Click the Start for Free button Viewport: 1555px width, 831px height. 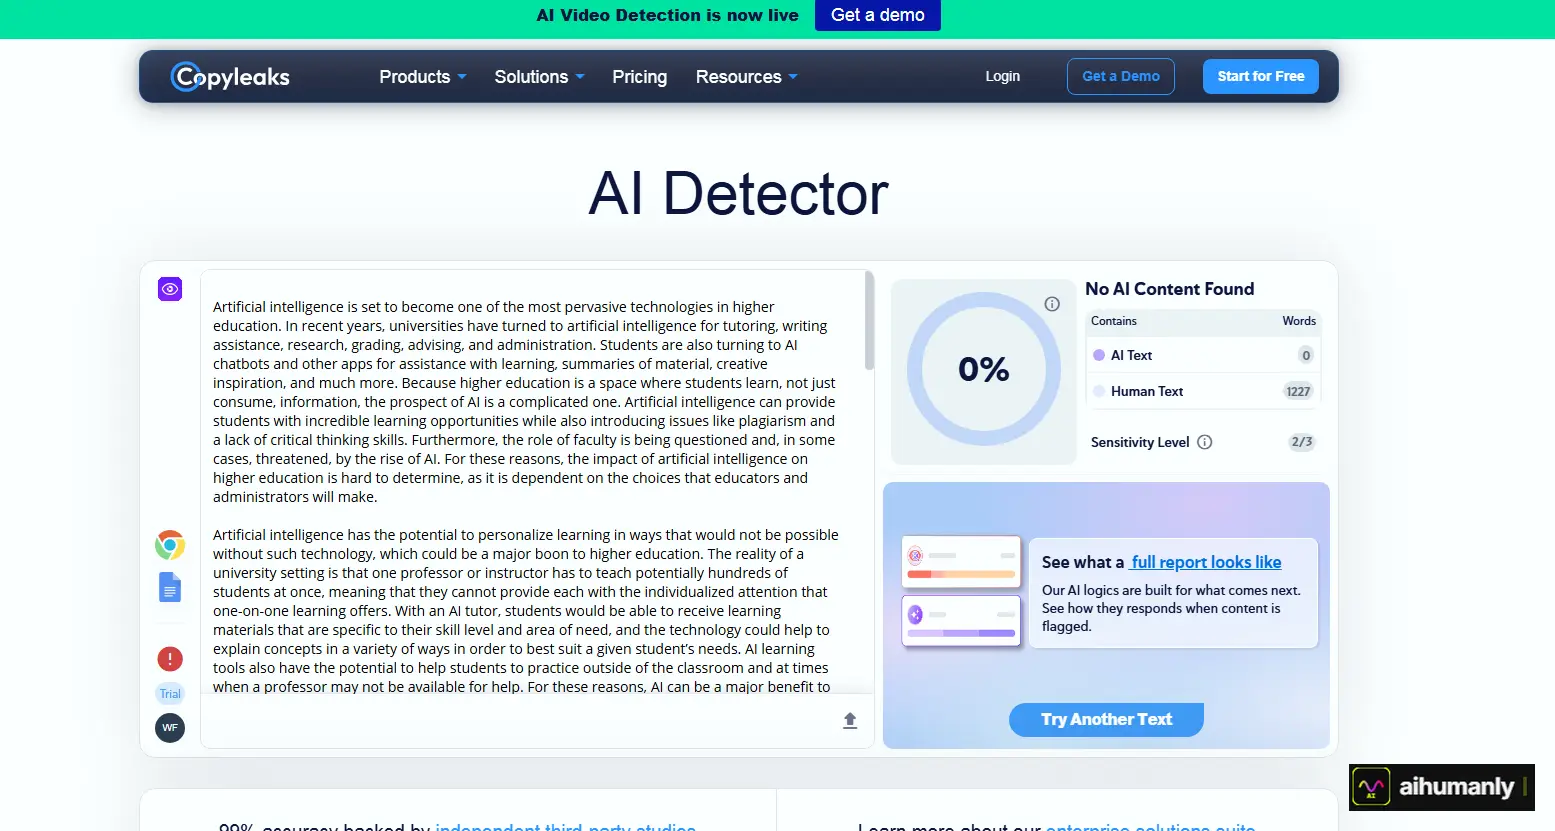pyautogui.click(x=1261, y=76)
